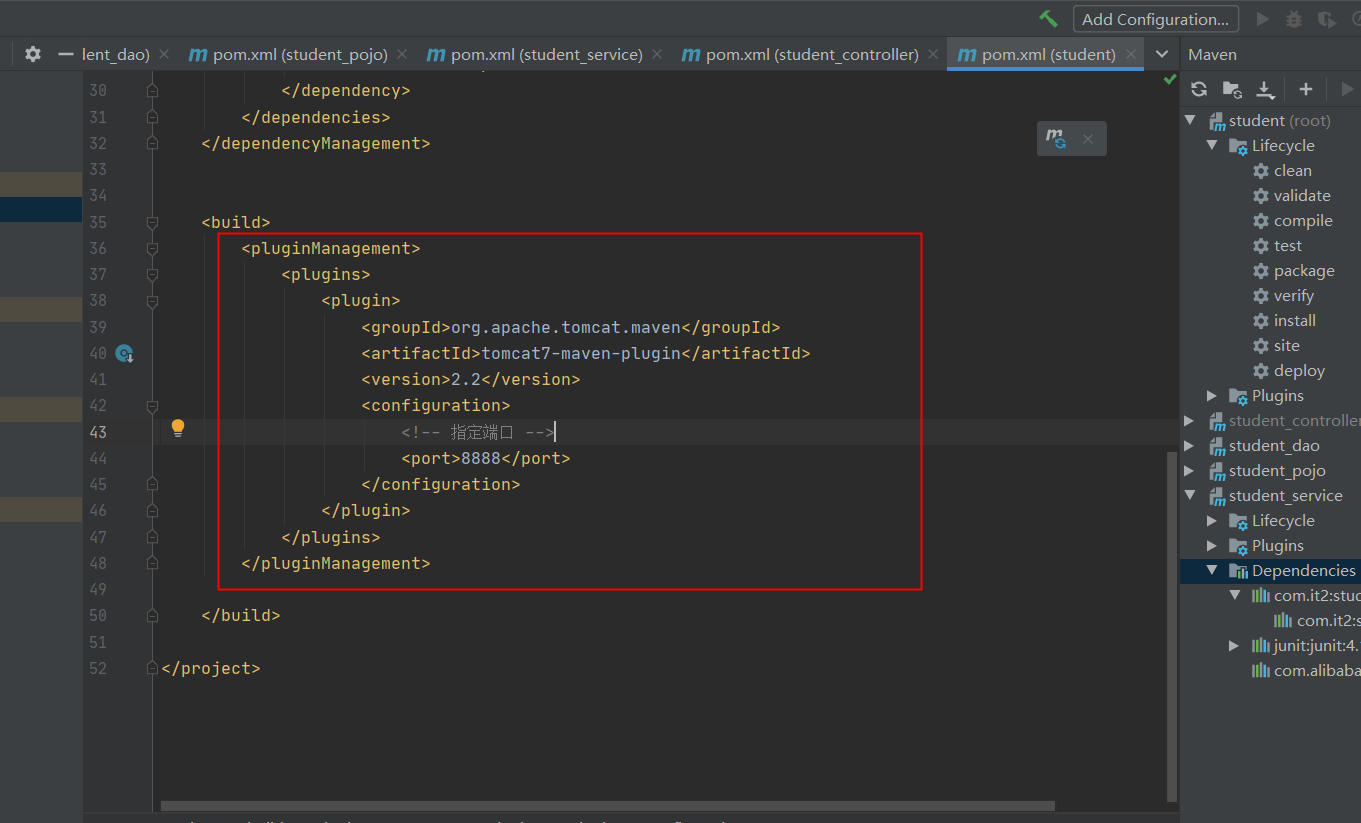Click the fold marker at line 52
Viewport: 1361px width, 823px height.
(x=152, y=668)
